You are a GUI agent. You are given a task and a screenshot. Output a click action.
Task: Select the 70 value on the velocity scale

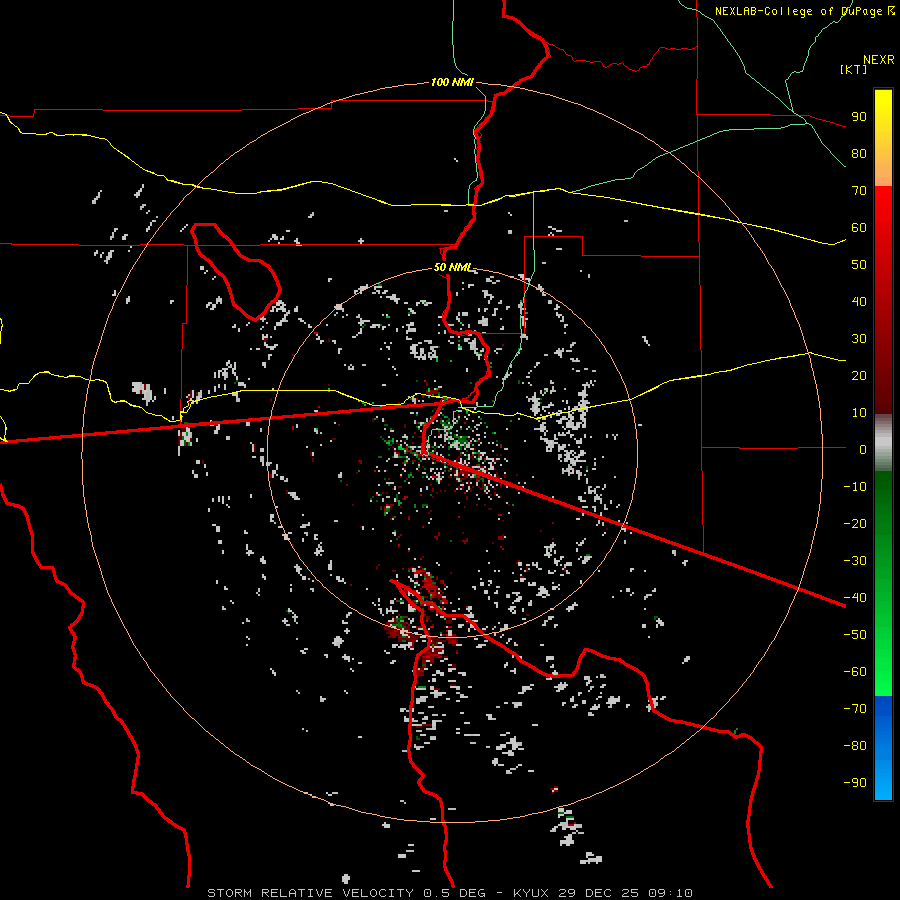click(x=859, y=191)
